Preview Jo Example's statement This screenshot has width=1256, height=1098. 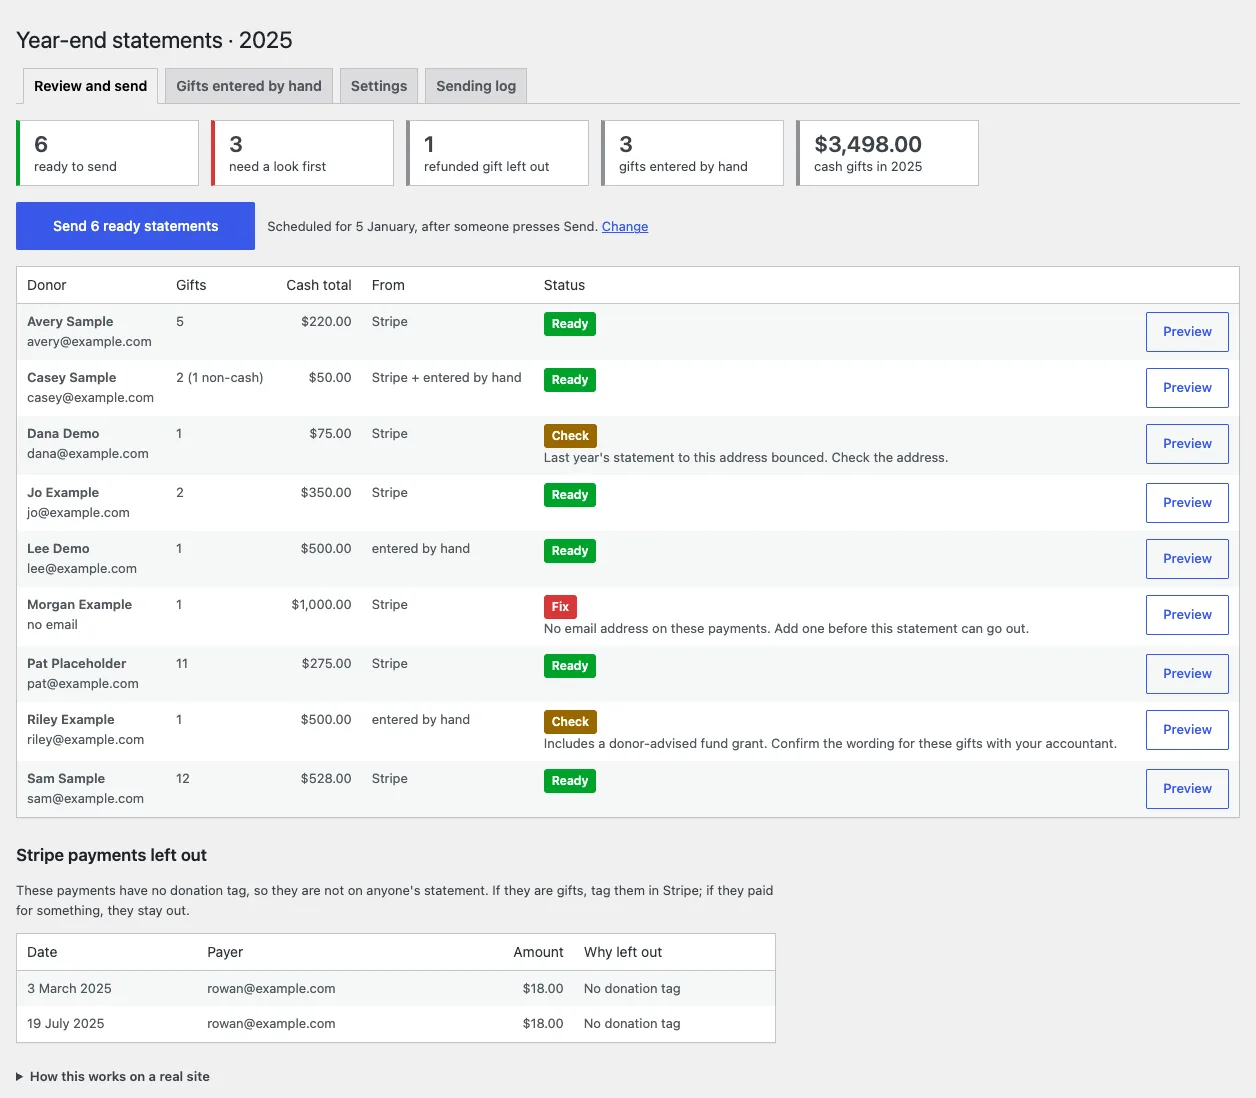(x=1187, y=503)
